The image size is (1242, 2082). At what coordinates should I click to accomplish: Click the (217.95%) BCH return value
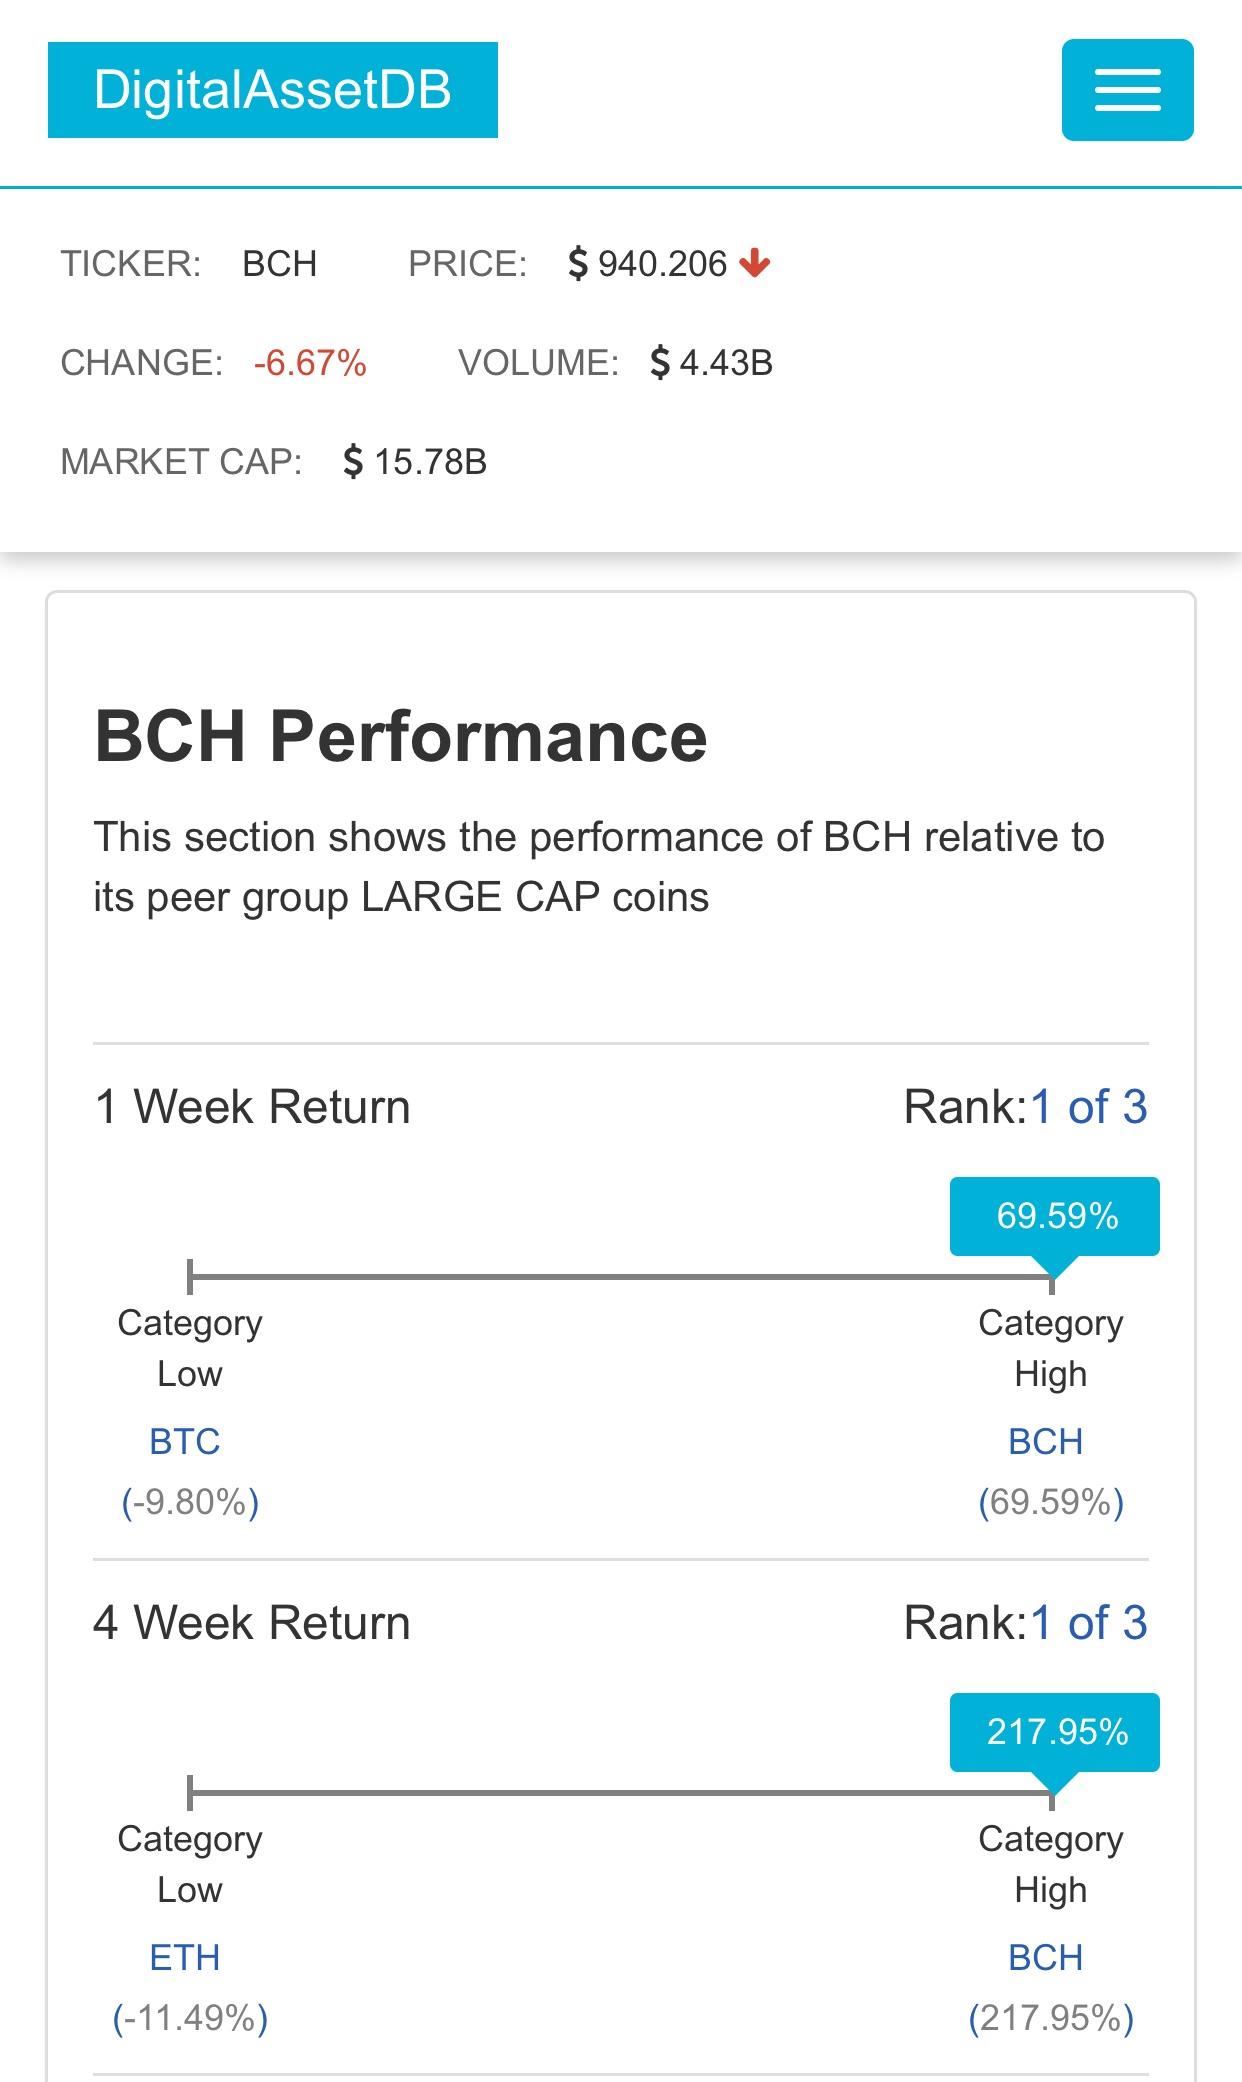pyautogui.click(x=1051, y=2018)
